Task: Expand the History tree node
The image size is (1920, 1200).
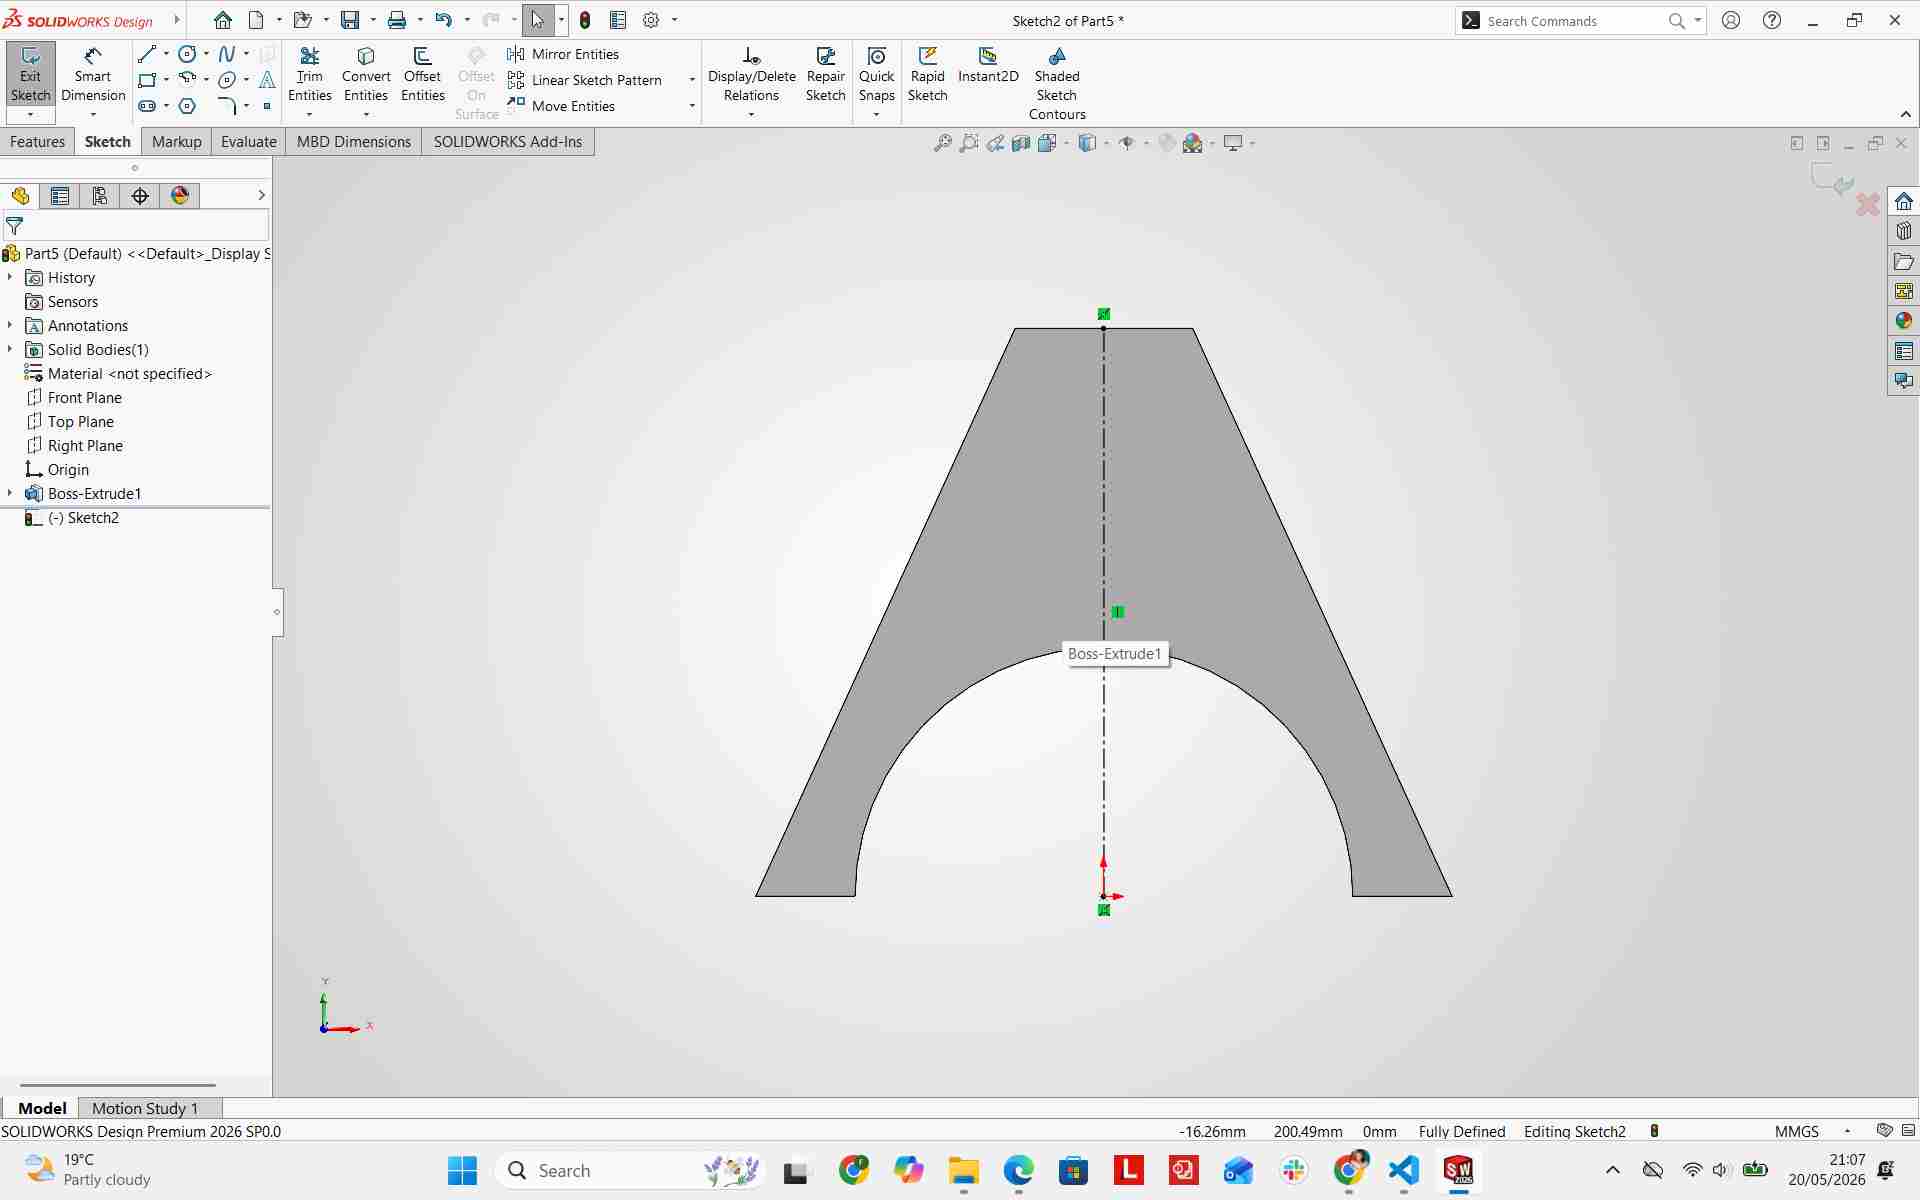Action: tap(10, 277)
